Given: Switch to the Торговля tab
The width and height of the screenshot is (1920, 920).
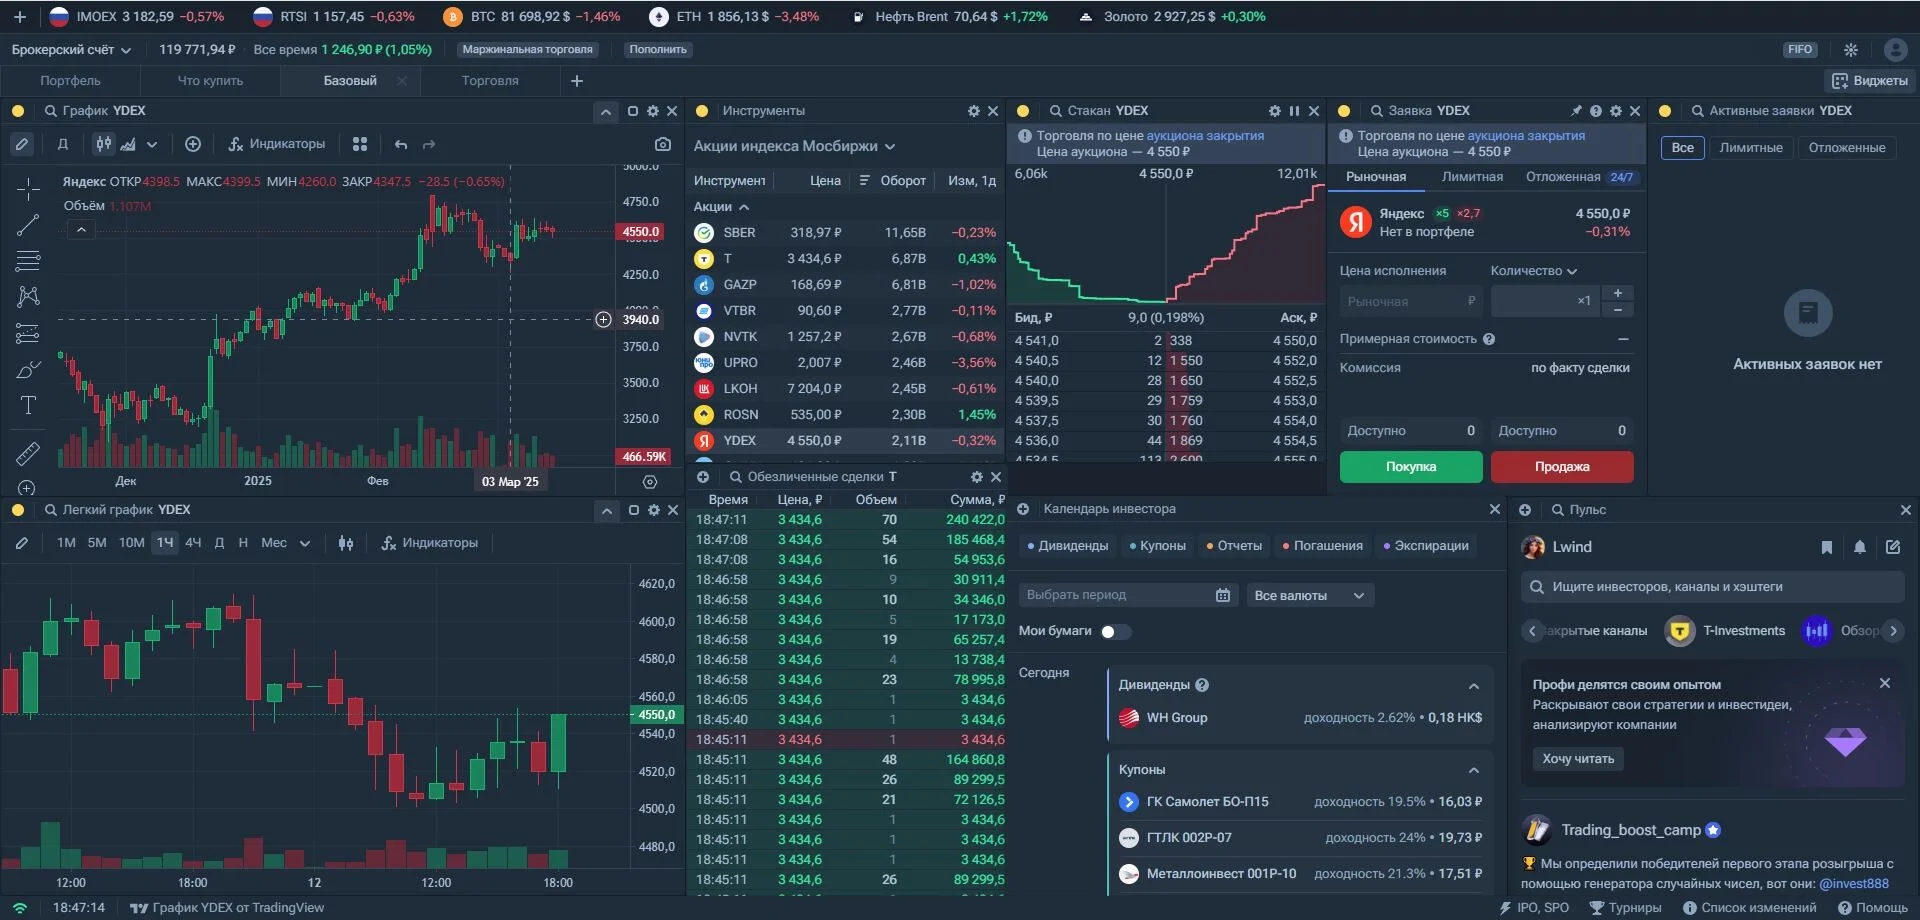Looking at the screenshot, I should (x=490, y=81).
